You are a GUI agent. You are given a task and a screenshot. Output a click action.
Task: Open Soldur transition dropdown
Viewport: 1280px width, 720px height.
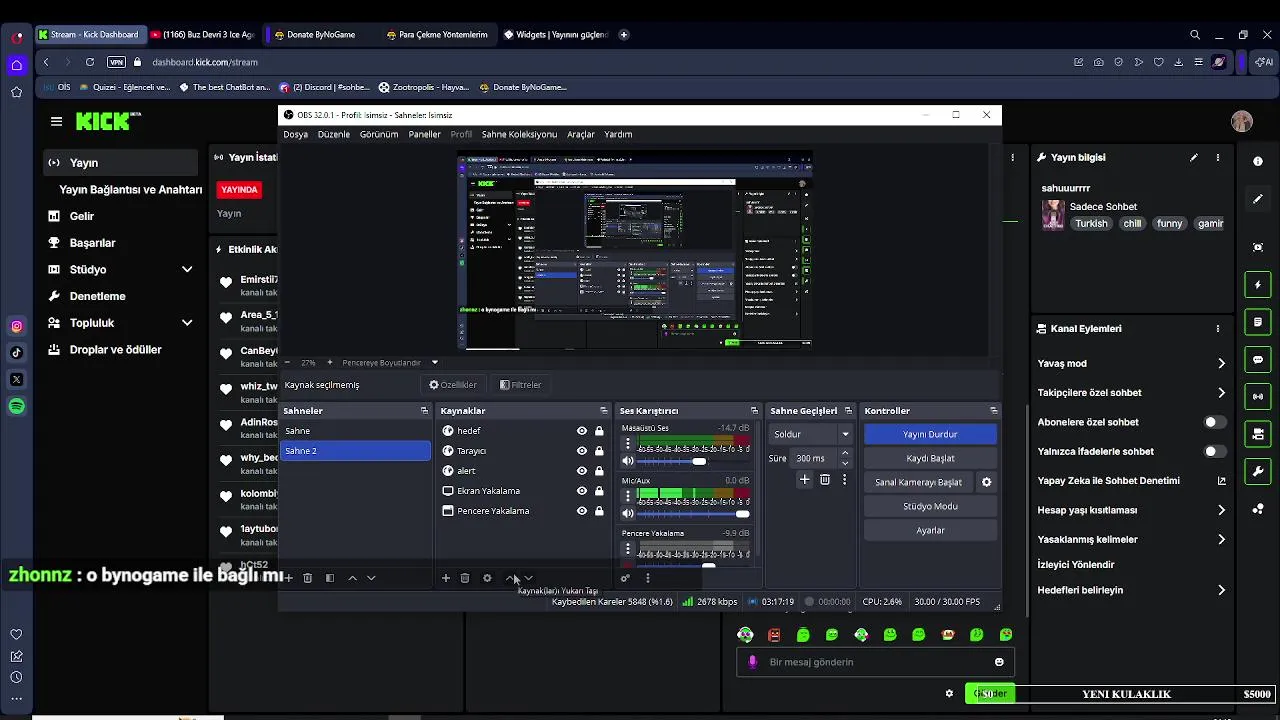point(811,434)
